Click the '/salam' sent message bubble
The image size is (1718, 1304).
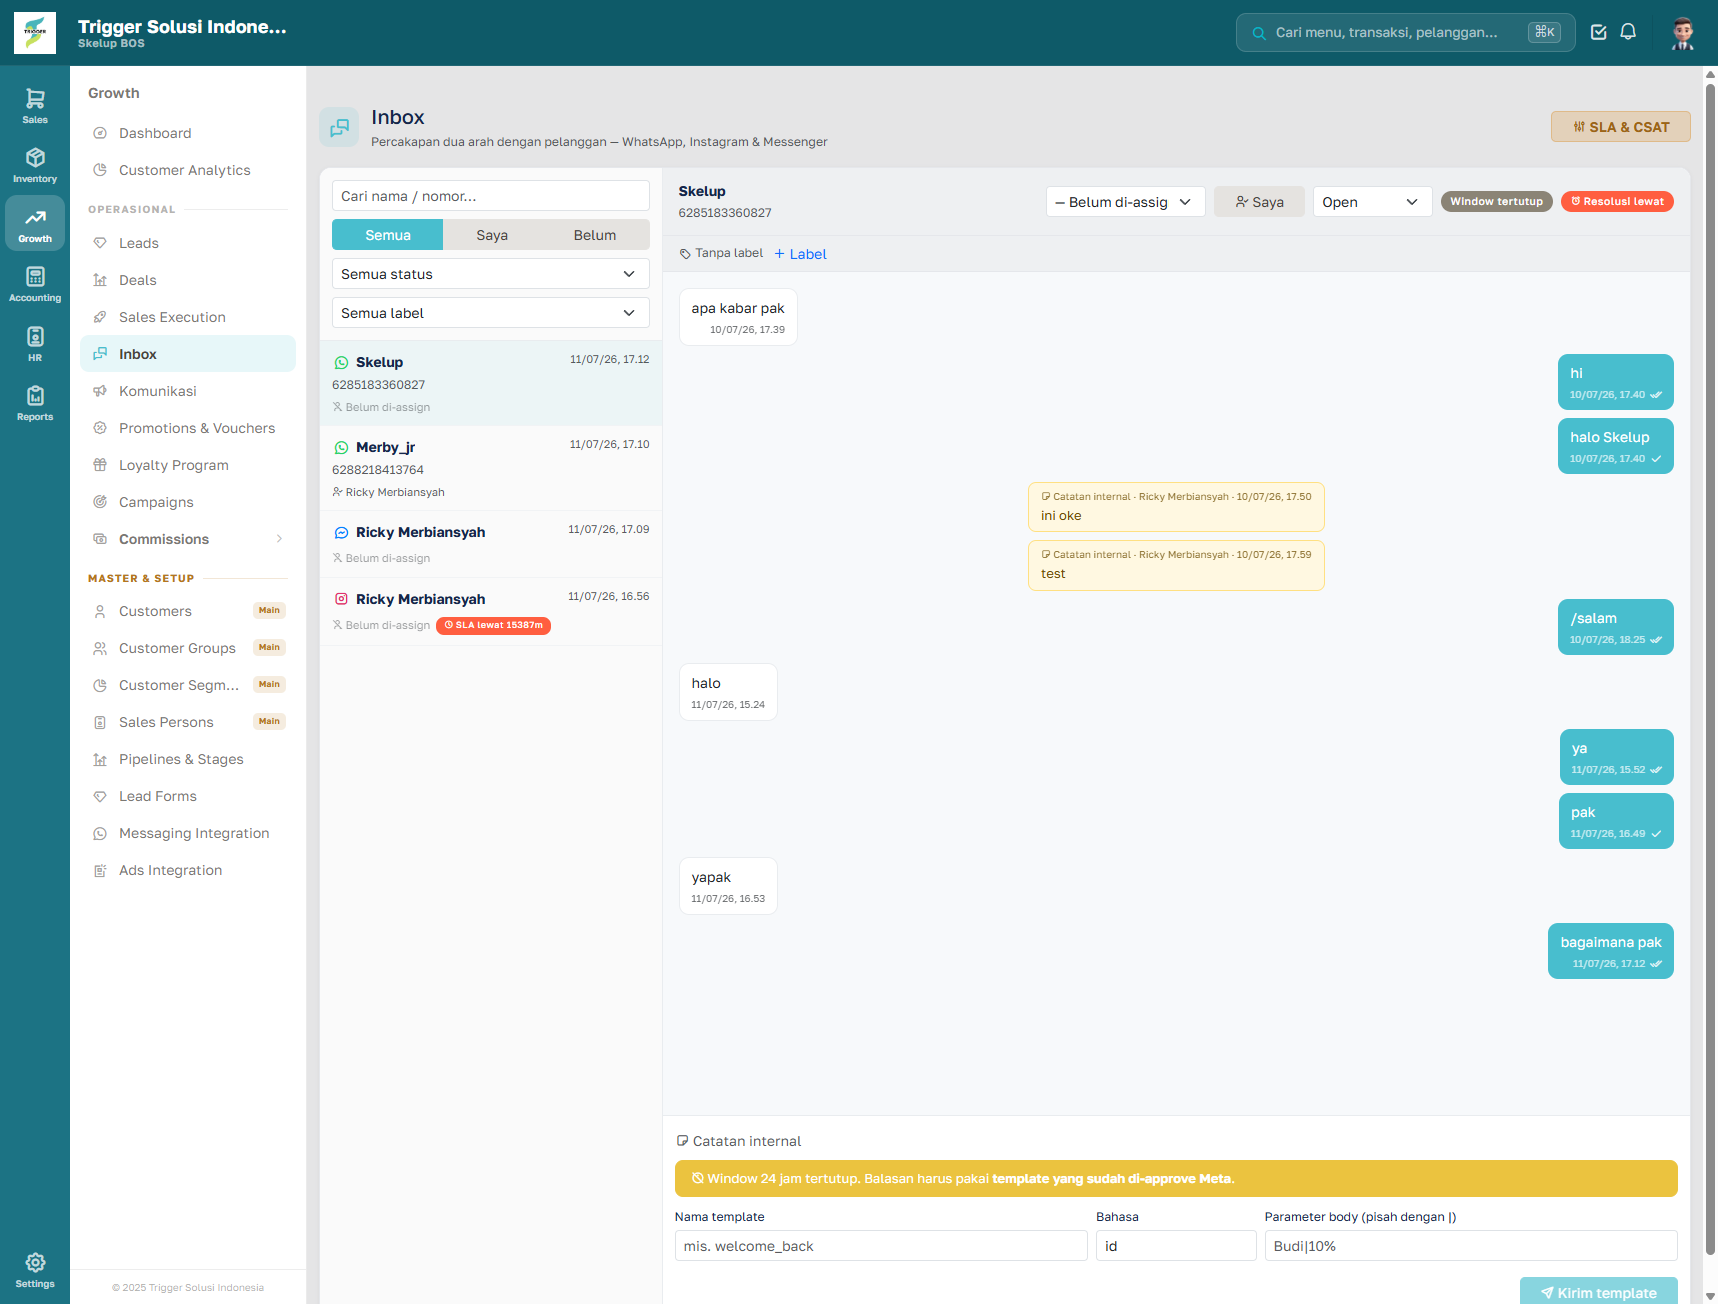[x=1615, y=627]
